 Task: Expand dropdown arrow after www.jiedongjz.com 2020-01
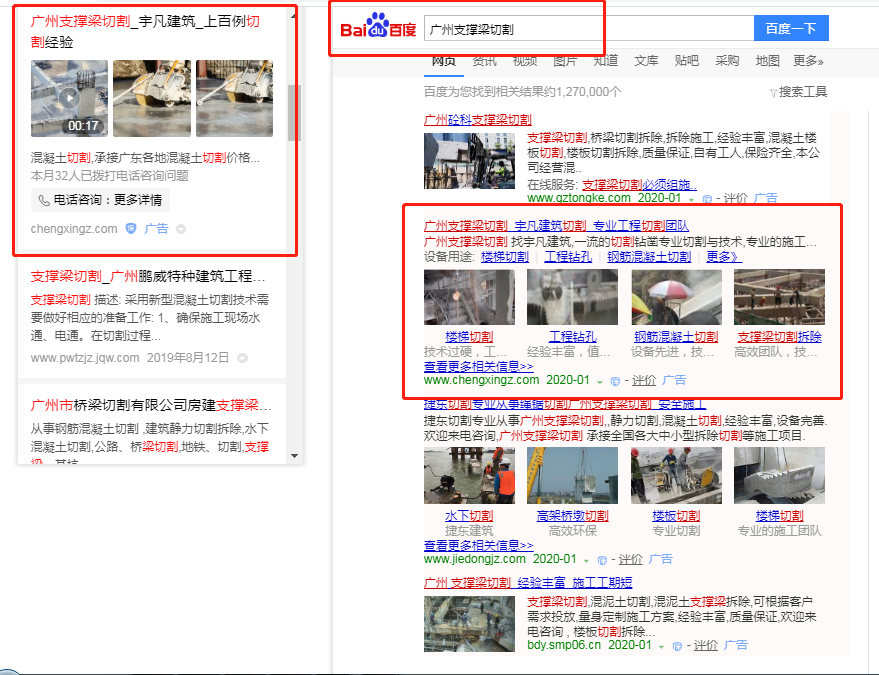click(x=586, y=560)
